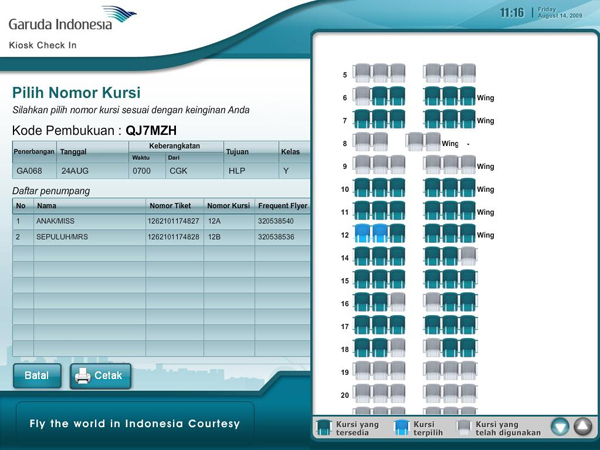Screen dimensions: 600x450
Task: Click the Frequent Flyer column header
Action: point(281,205)
